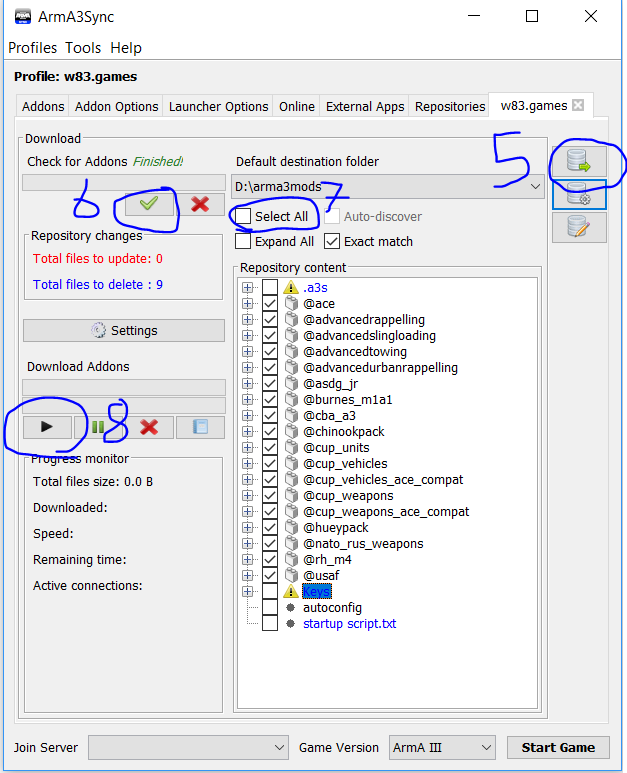
Task: Start addon download with play button
Action: [47, 427]
